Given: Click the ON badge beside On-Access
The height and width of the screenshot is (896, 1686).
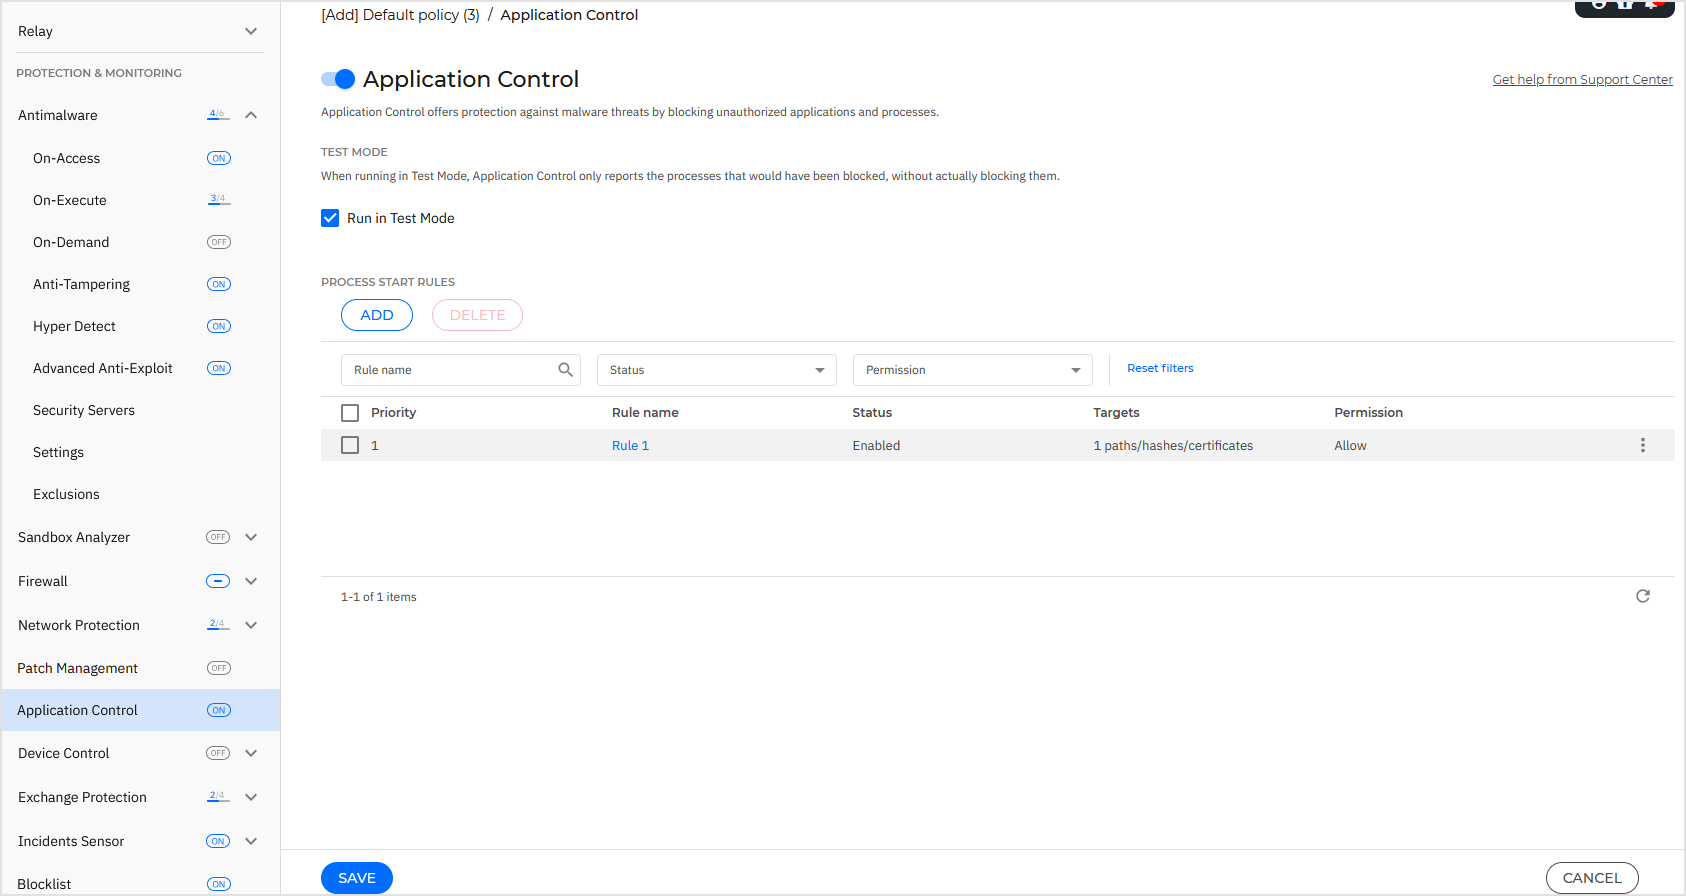Looking at the screenshot, I should point(219,158).
